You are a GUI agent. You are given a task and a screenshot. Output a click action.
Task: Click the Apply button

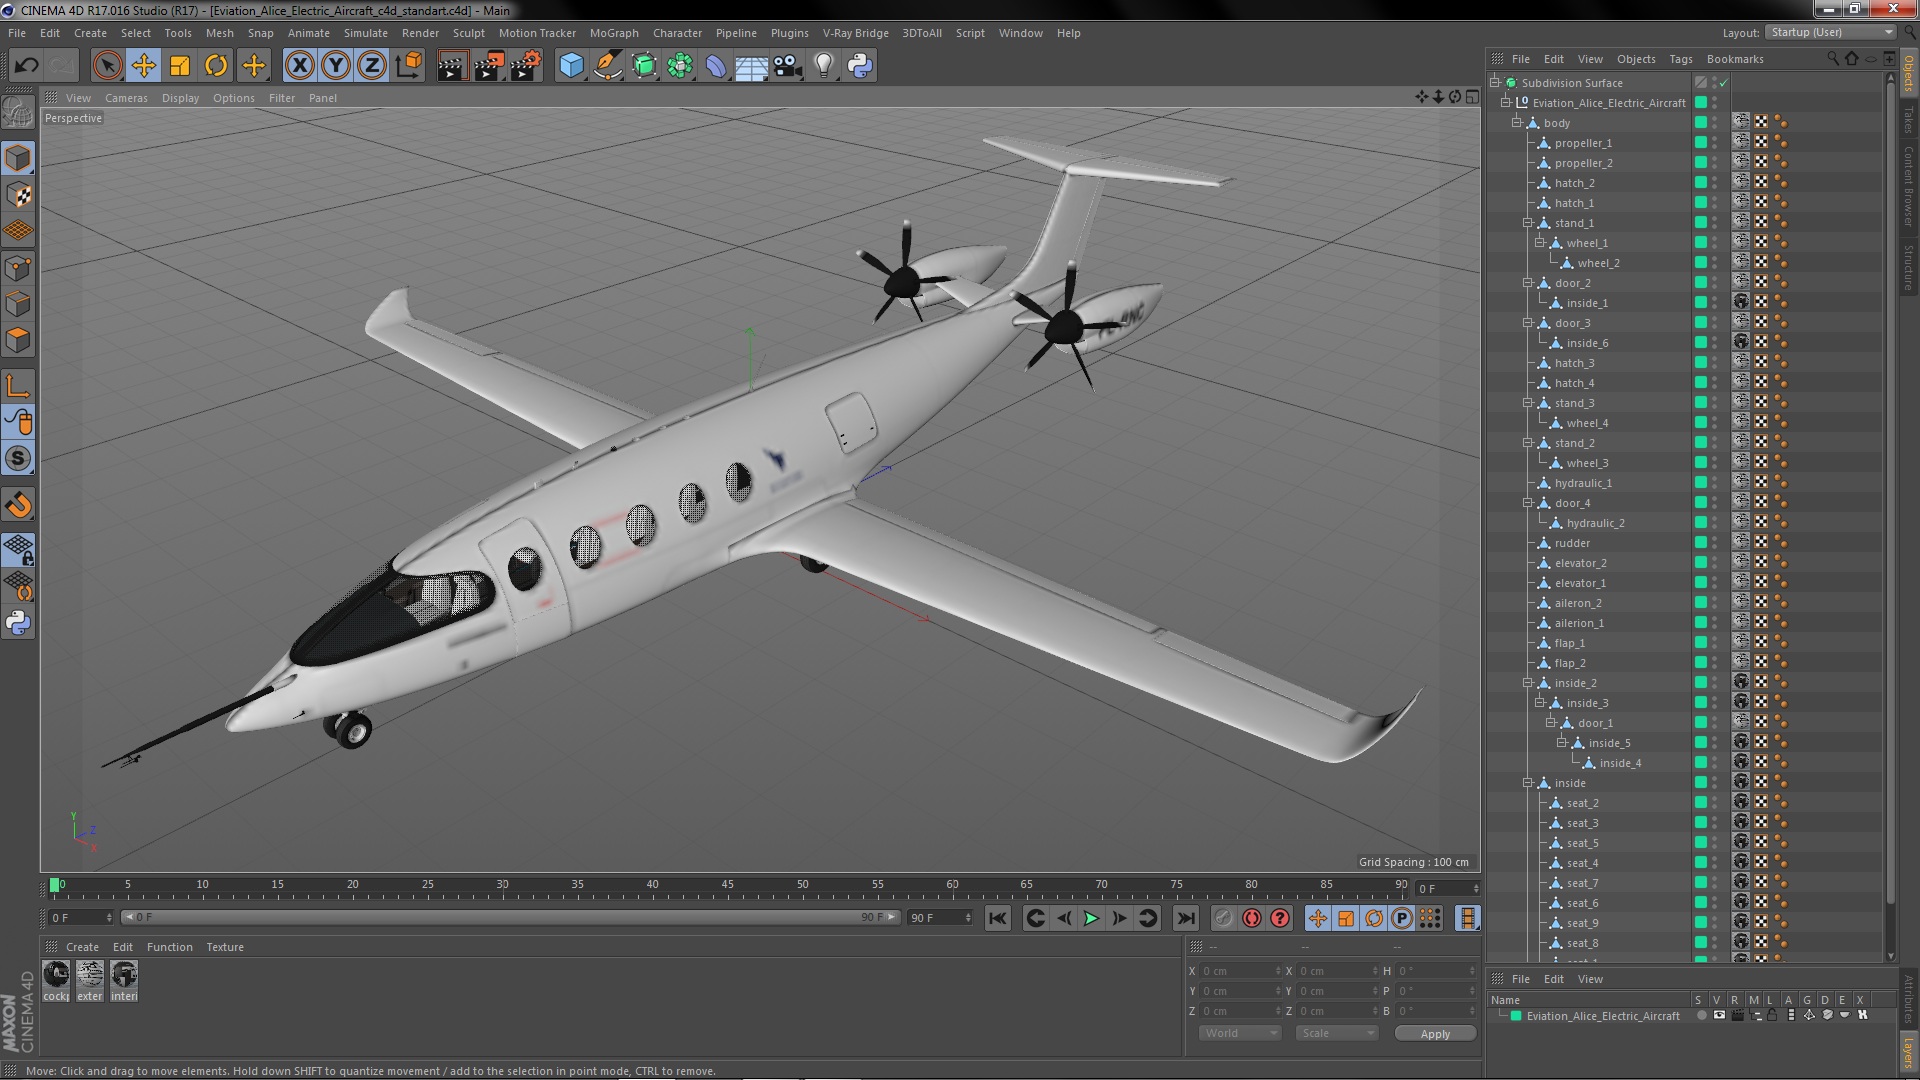pyautogui.click(x=1435, y=1034)
